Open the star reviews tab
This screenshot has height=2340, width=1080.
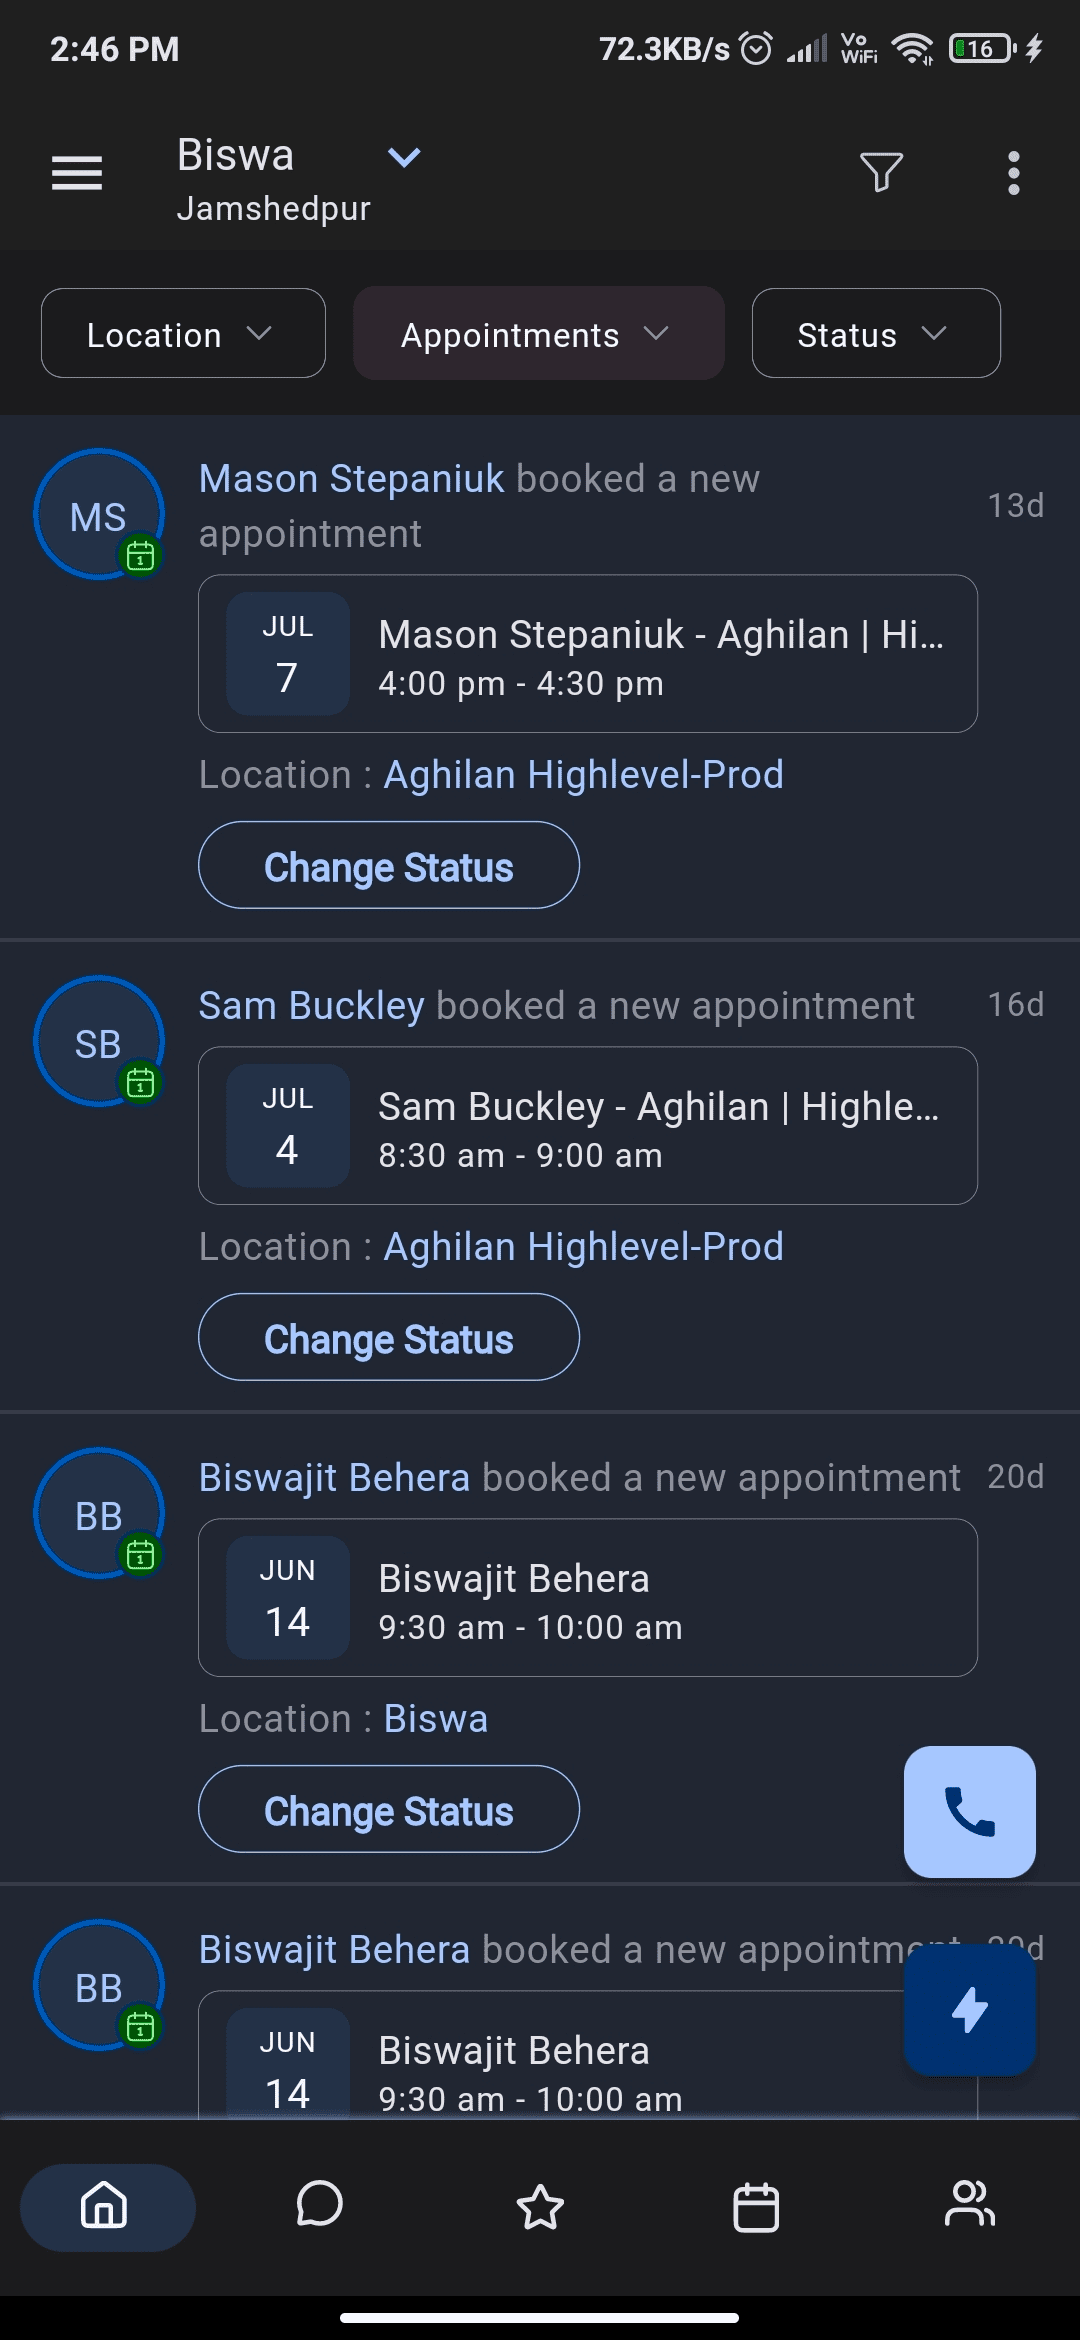(x=540, y=2206)
